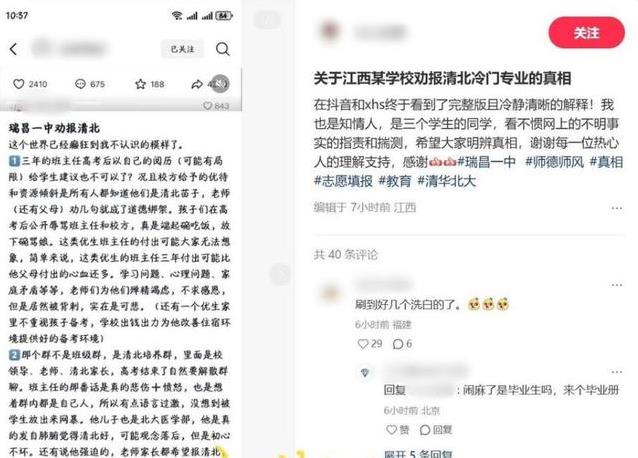Open more options beside the edit time
Image resolution: width=638 pixels, height=458 pixels.
pyautogui.click(x=616, y=208)
